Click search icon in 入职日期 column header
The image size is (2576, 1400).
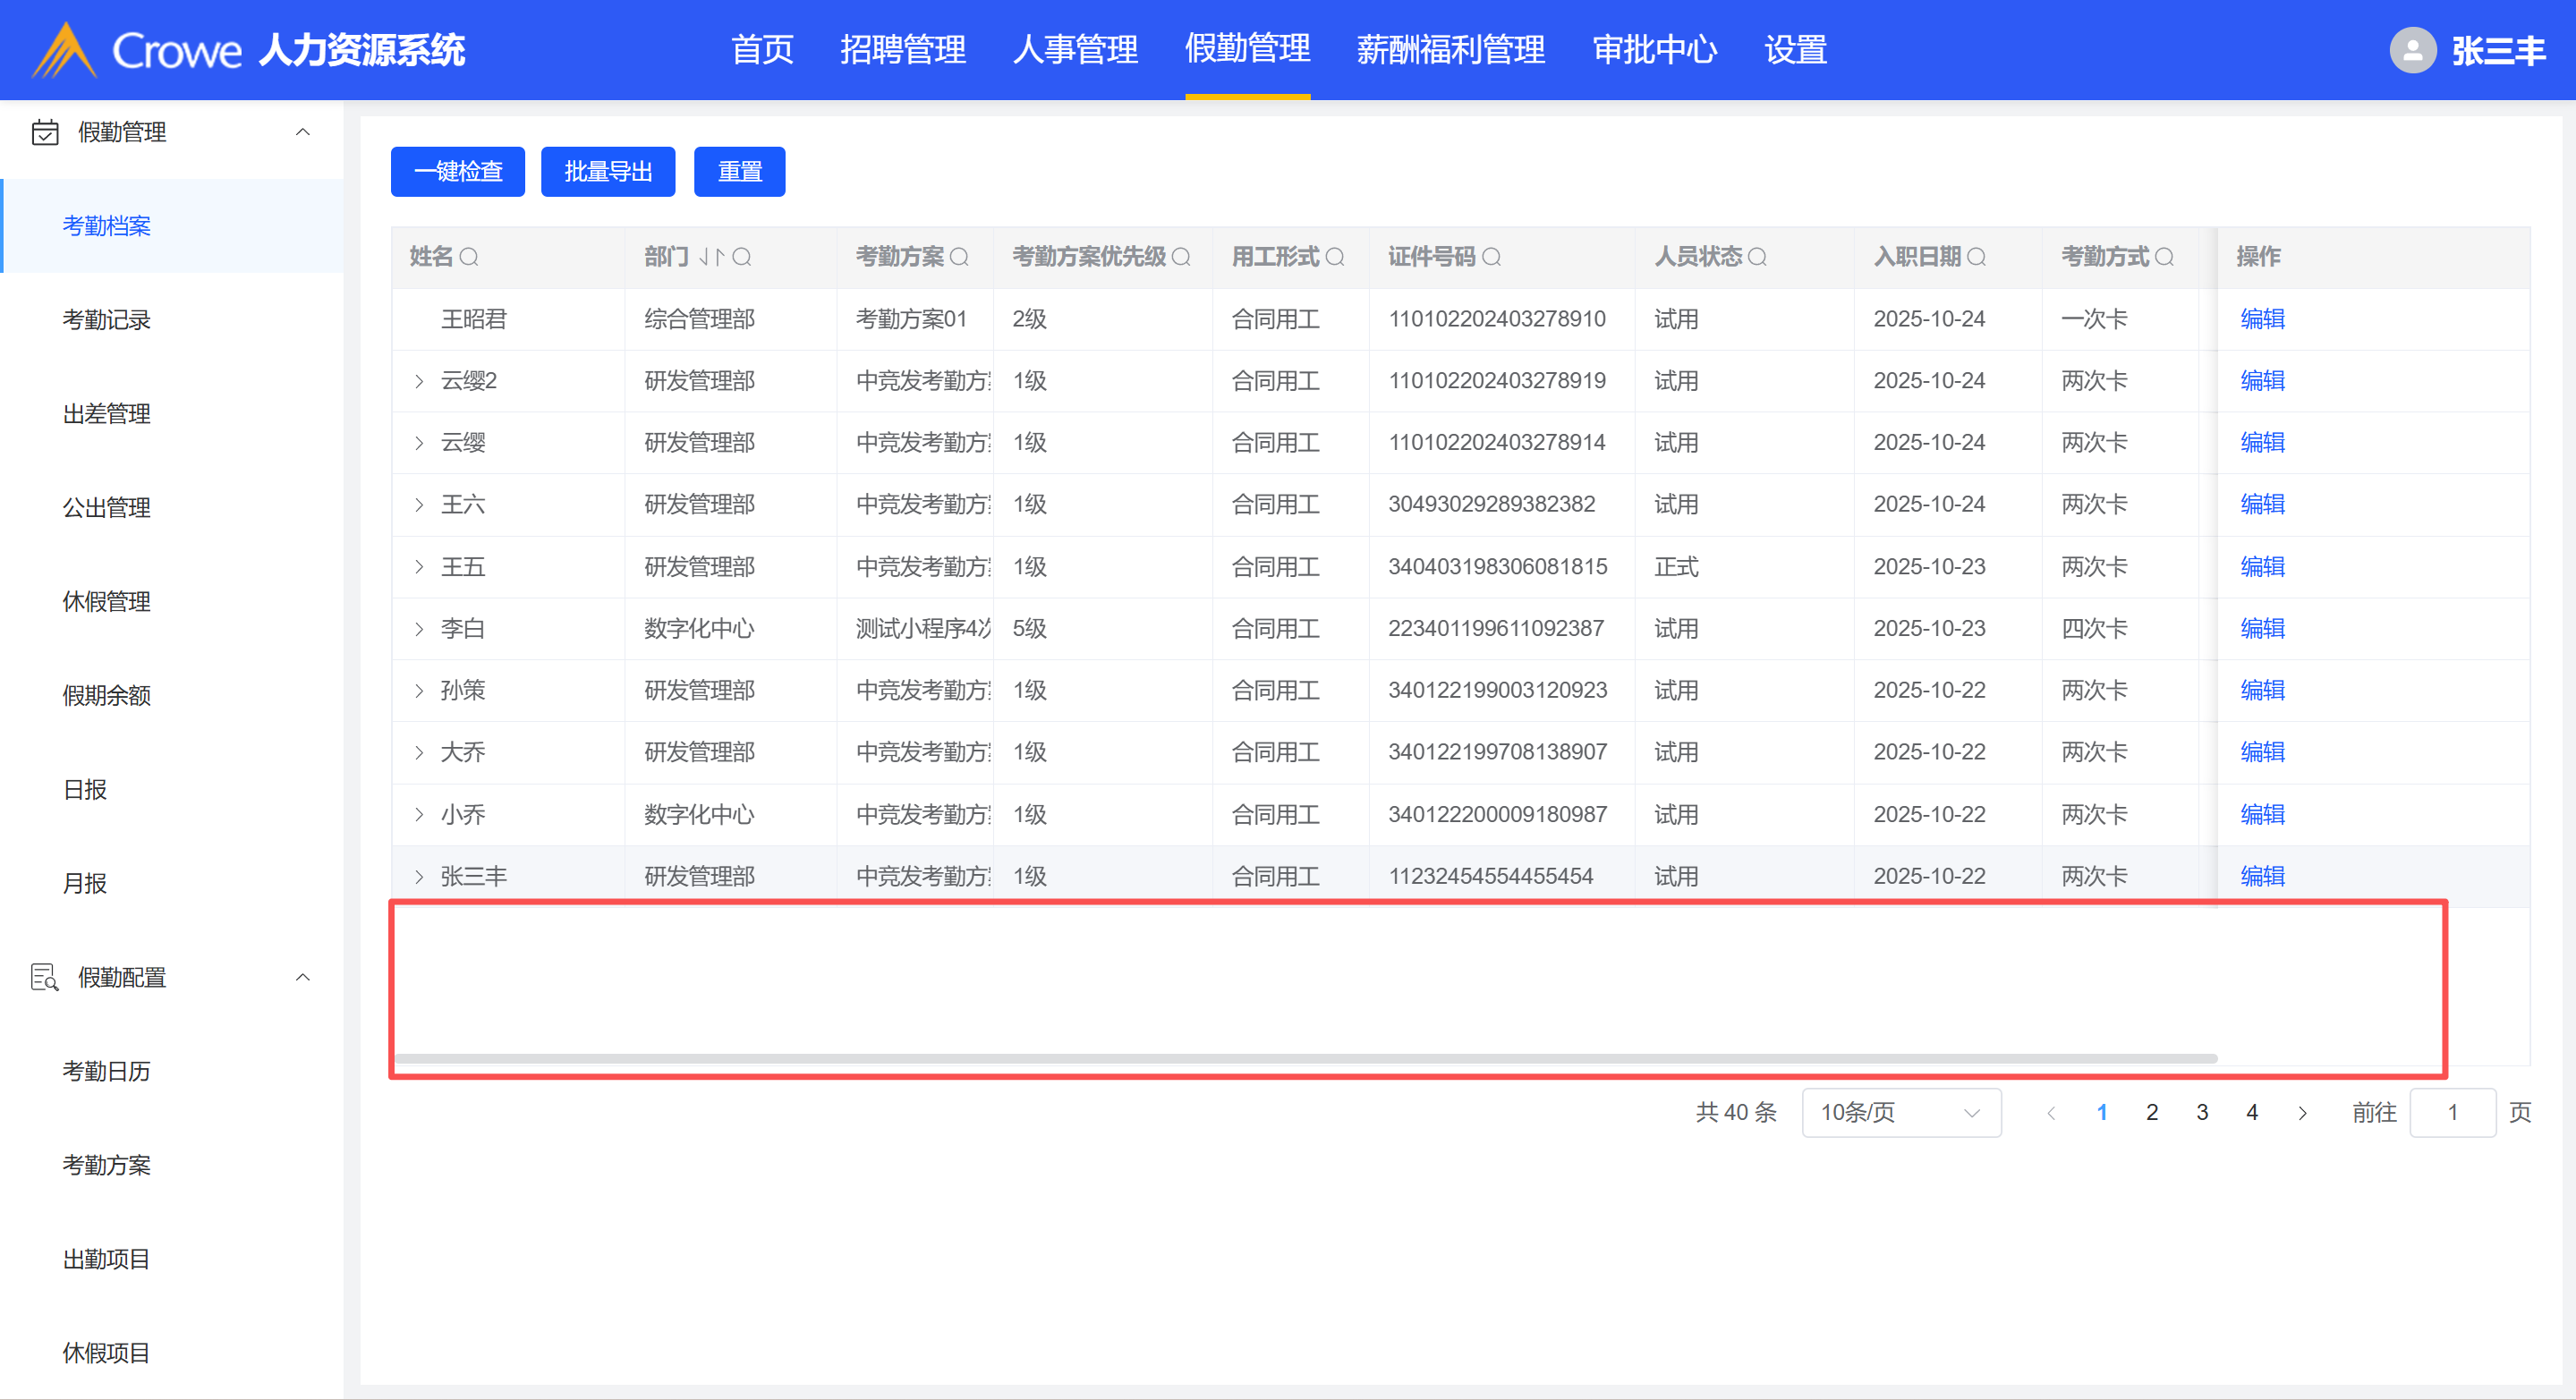[1976, 257]
